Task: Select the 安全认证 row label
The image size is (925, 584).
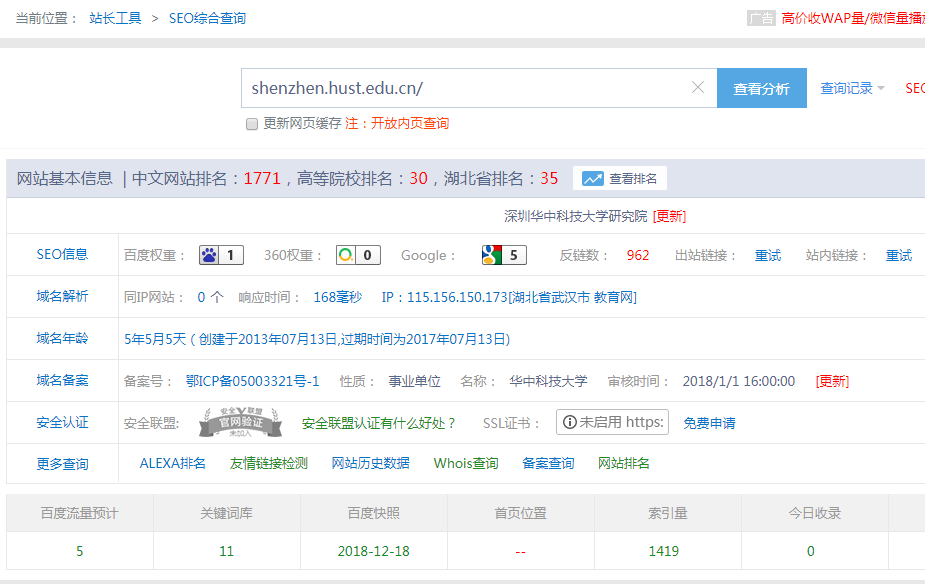Action: coord(62,422)
